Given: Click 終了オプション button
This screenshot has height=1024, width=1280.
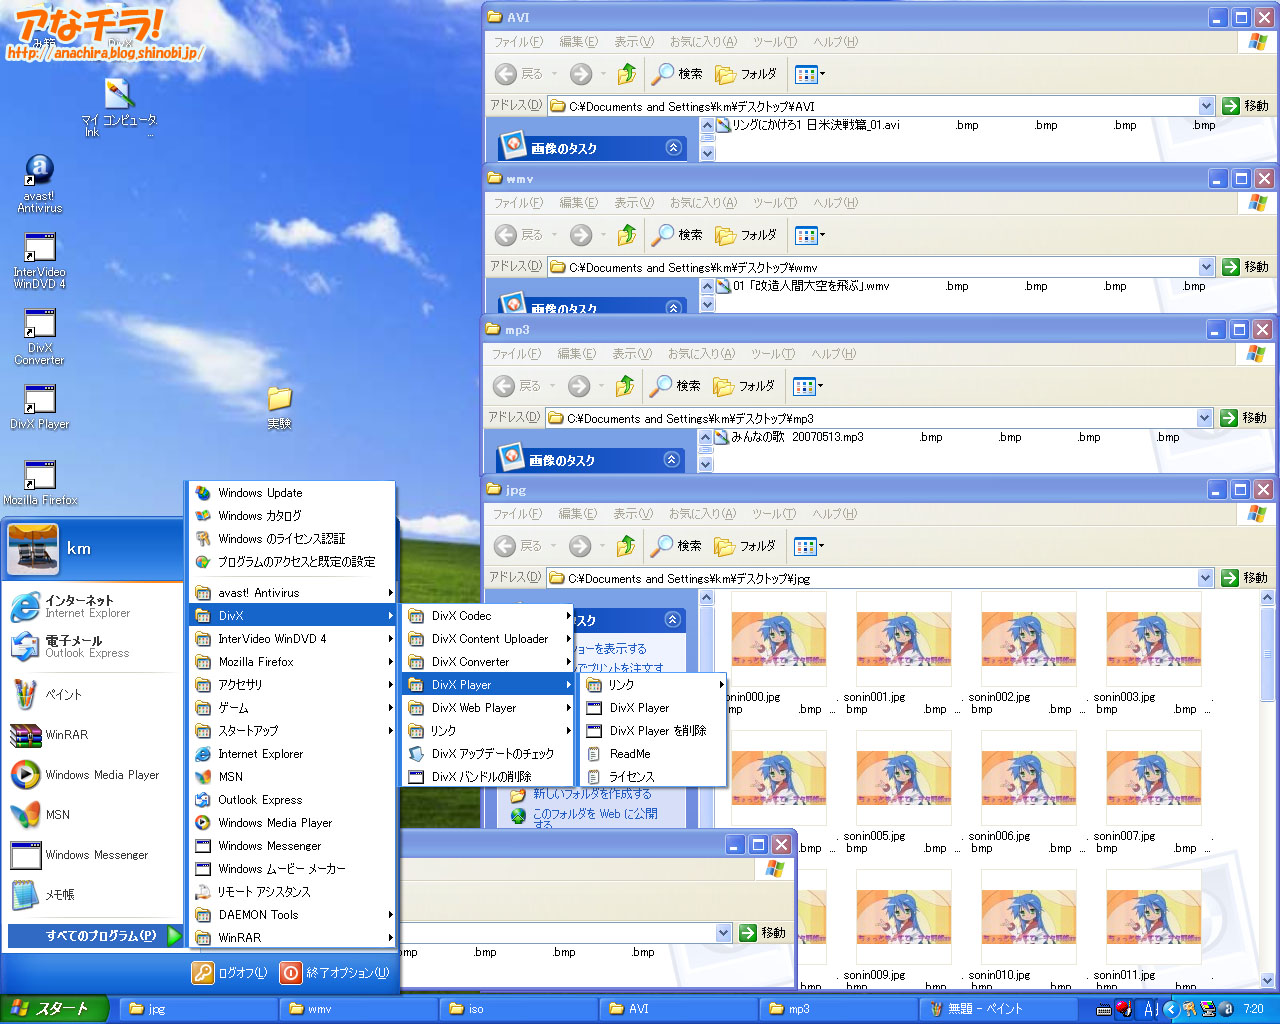Looking at the screenshot, I should (x=335, y=973).
